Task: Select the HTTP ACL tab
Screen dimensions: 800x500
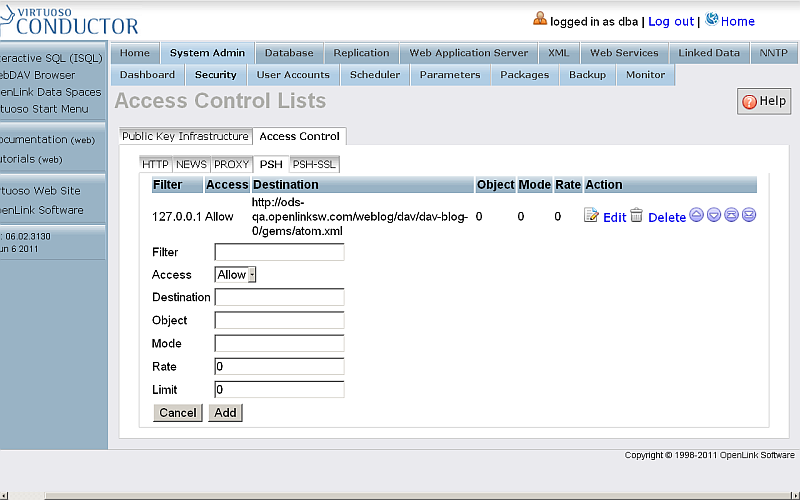Action: coord(155,164)
